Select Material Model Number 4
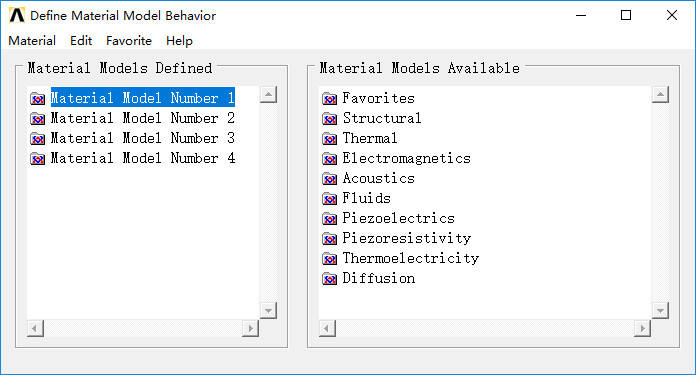Screen dimensions: 696x375 [x=142, y=158]
